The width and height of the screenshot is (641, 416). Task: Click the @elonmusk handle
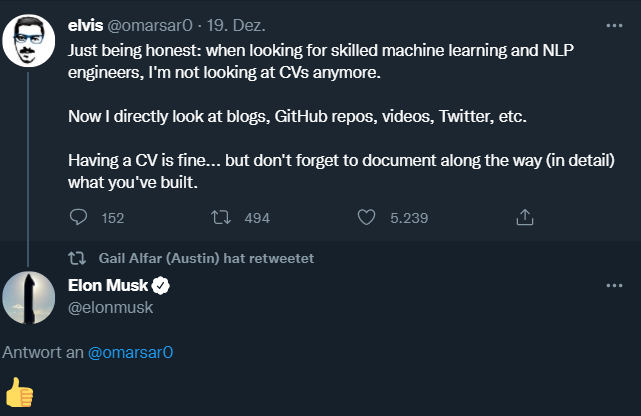click(110, 308)
